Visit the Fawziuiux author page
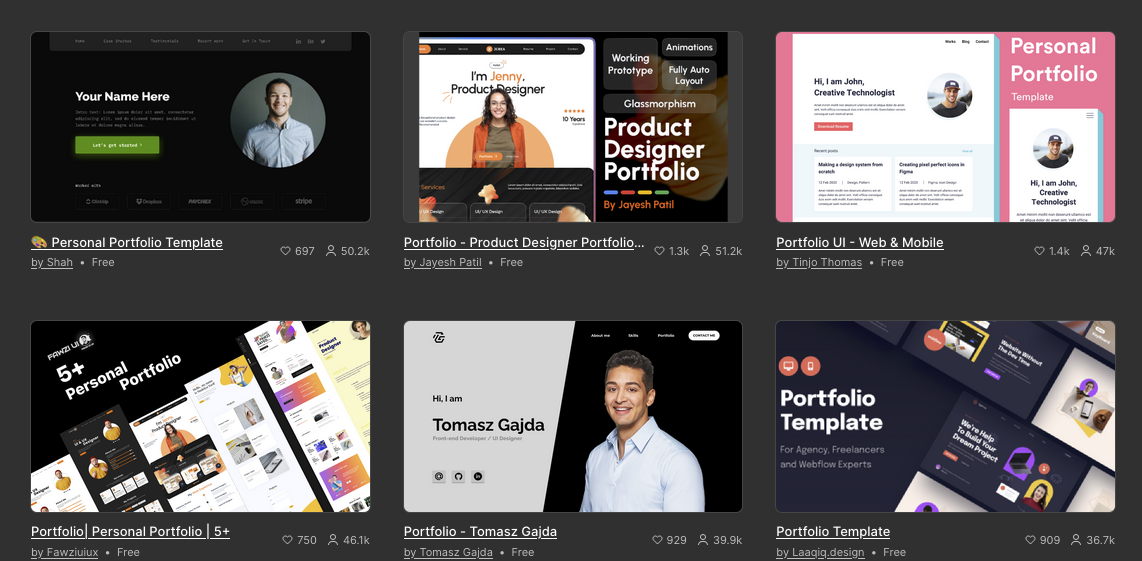Viewport: 1142px width, 561px height. [x=65, y=552]
